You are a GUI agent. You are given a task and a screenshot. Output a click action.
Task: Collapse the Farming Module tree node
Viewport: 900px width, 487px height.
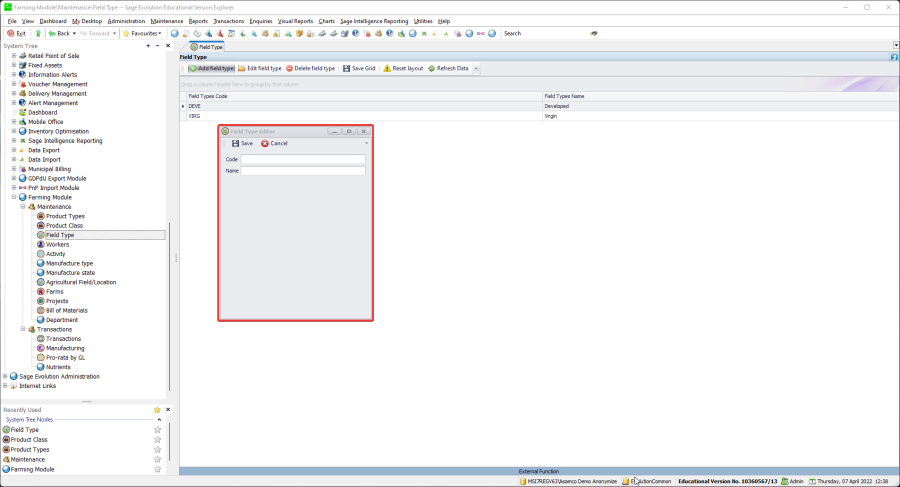point(14,197)
